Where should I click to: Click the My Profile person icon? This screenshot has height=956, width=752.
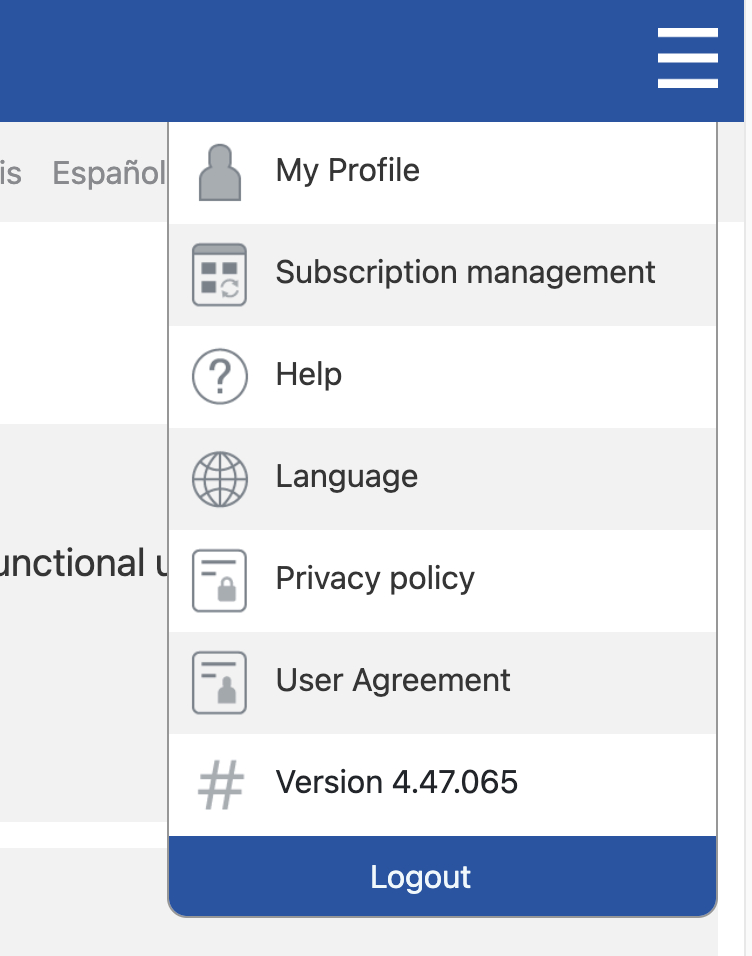(x=218, y=170)
